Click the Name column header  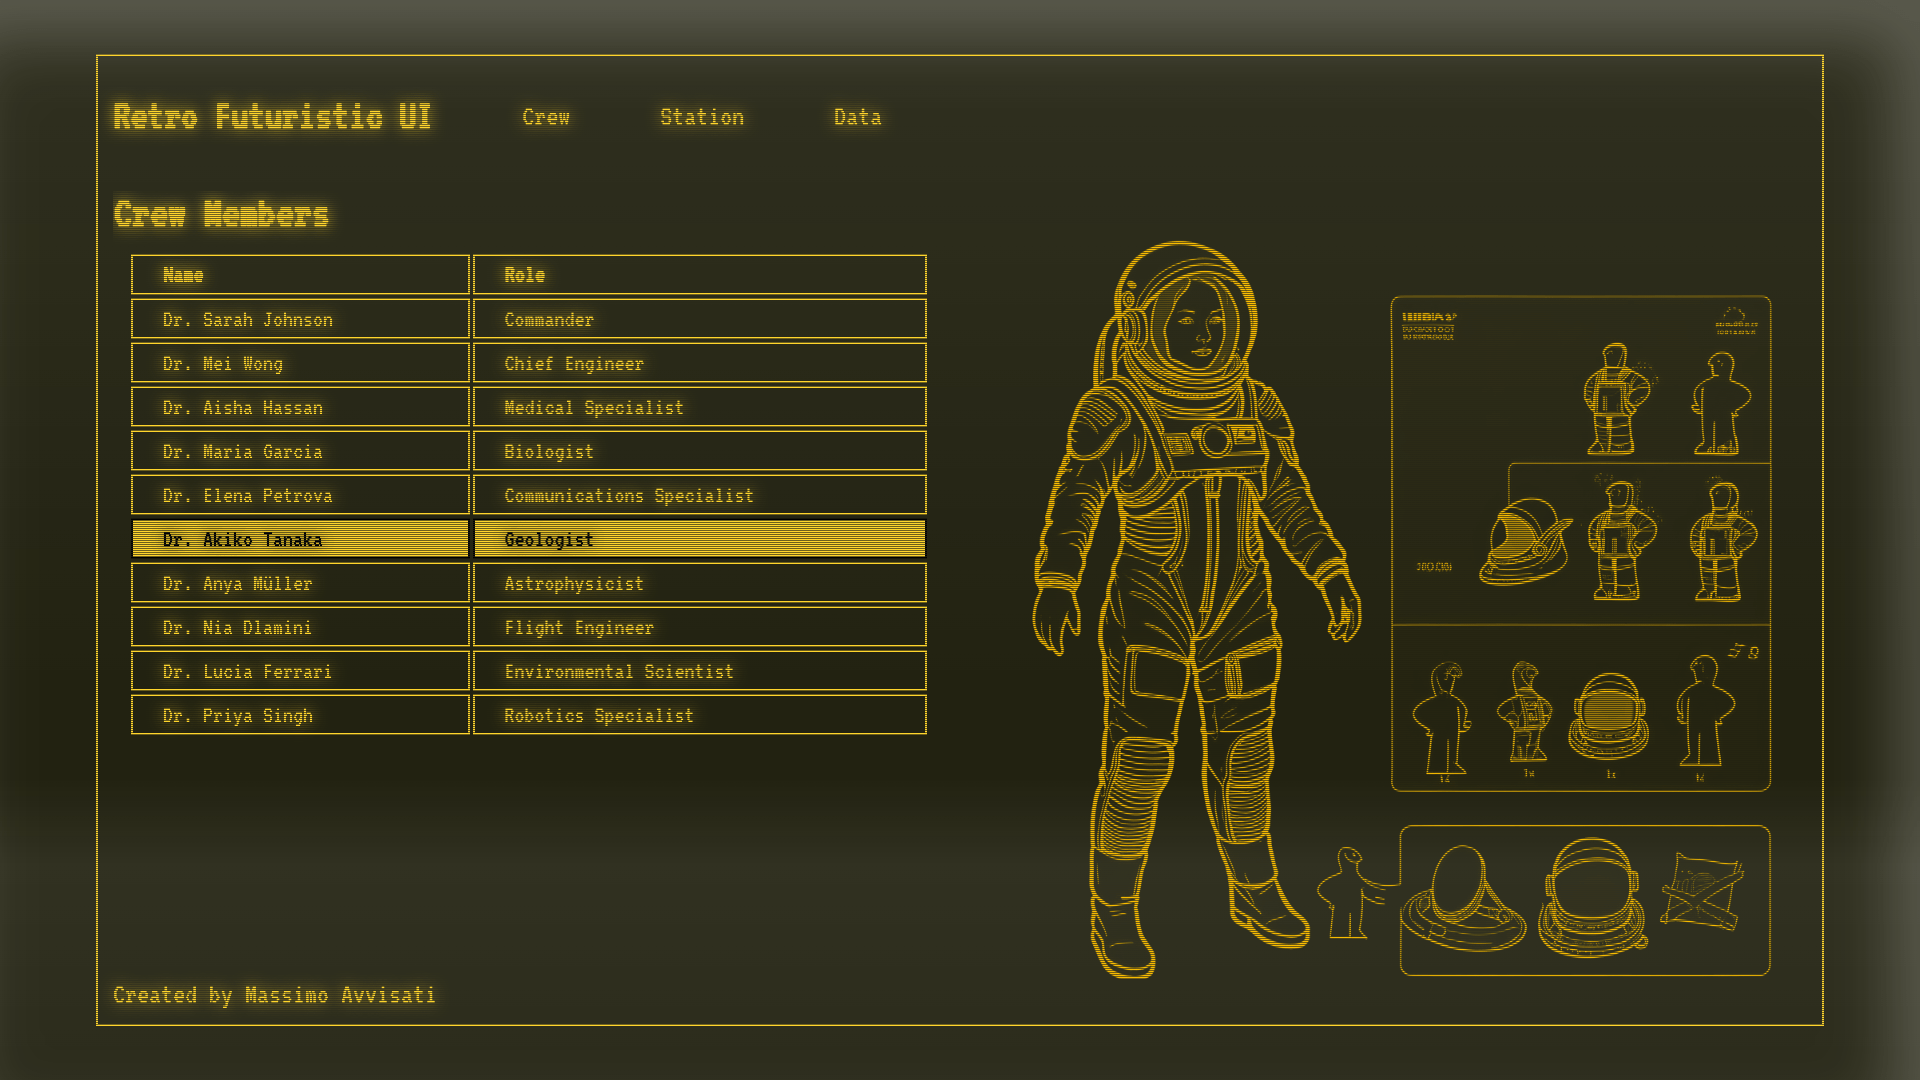tap(300, 275)
